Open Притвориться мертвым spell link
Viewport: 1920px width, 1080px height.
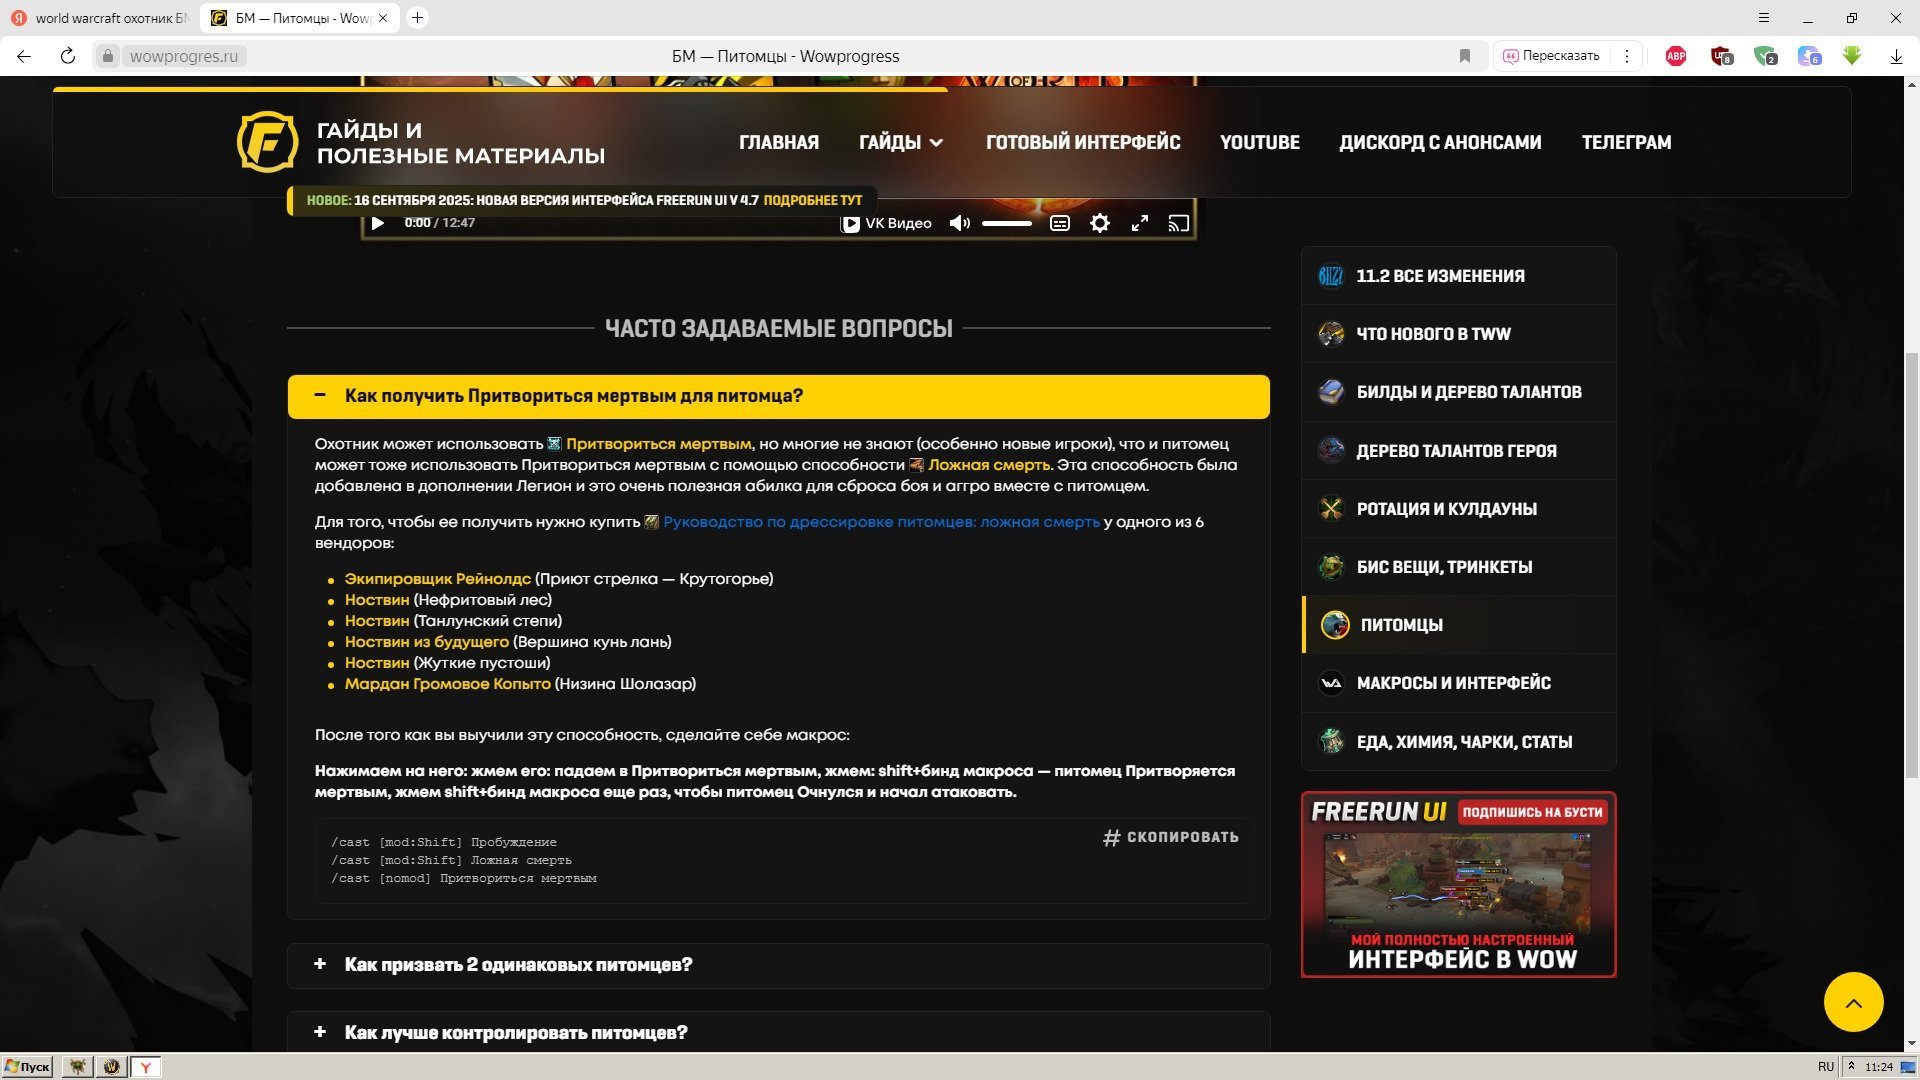point(658,444)
